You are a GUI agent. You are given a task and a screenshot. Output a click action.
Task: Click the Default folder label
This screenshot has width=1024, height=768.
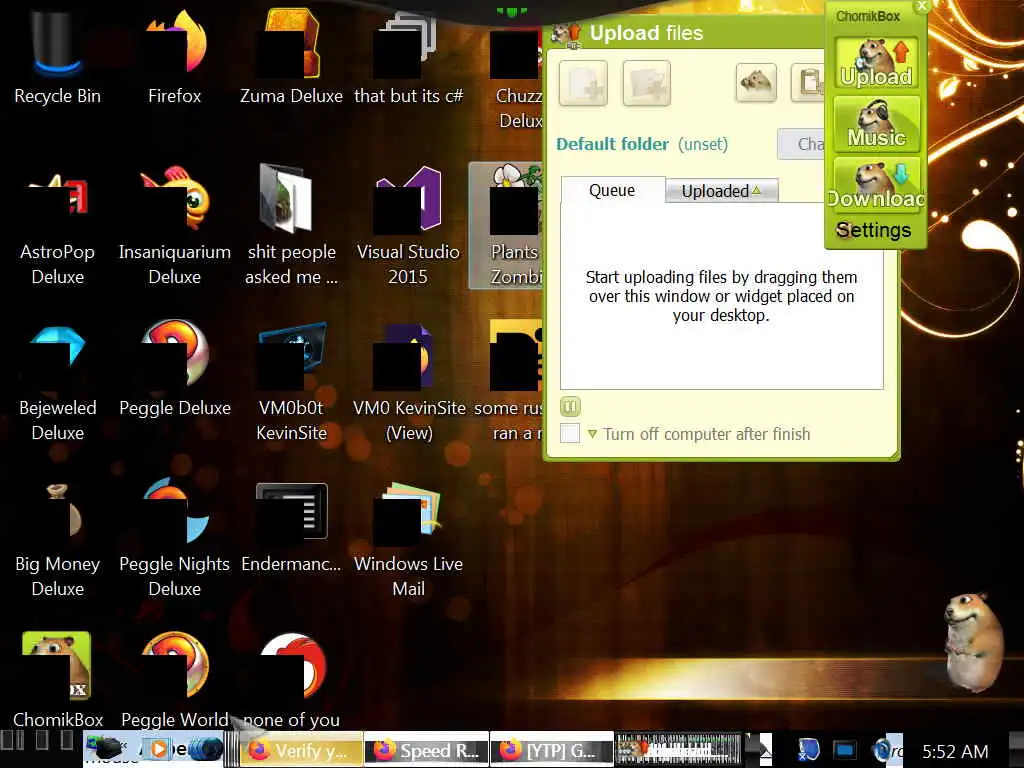point(613,144)
